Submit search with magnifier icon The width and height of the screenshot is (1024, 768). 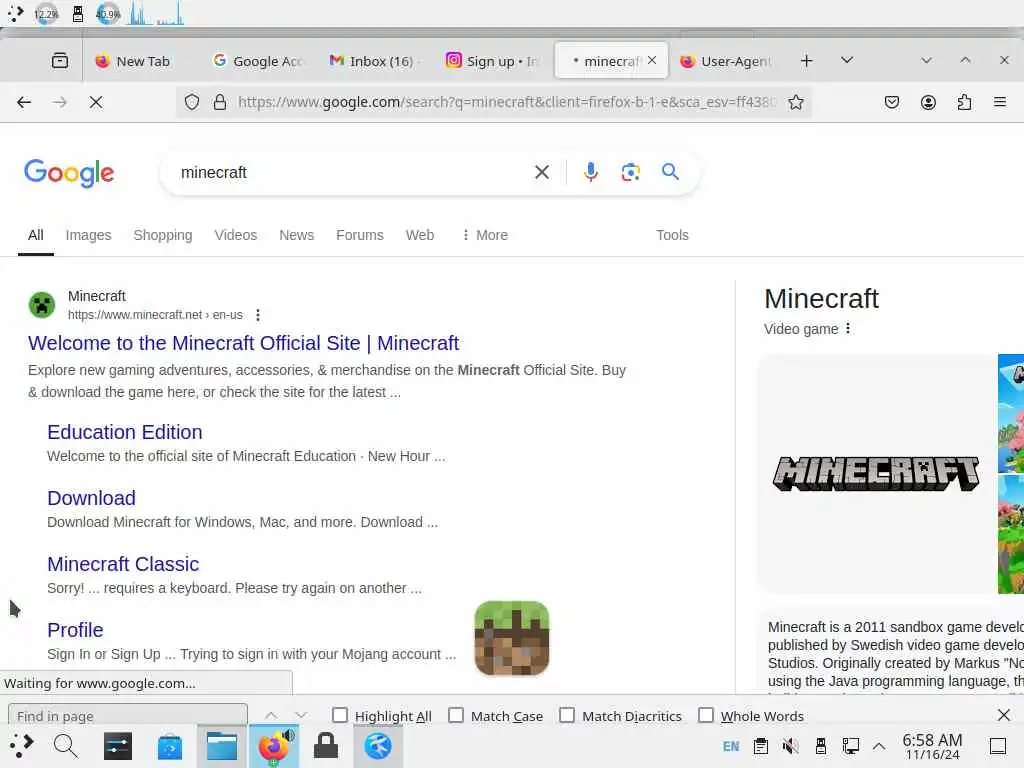click(x=670, y=172)
